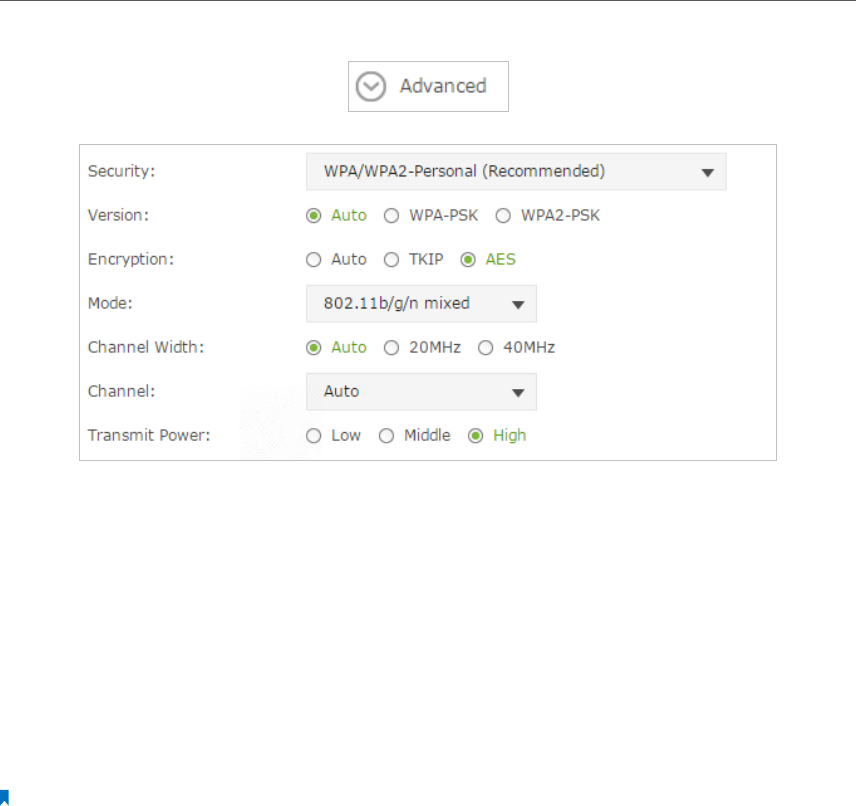Click the Mode: label
The height and width of the screenshot is (806, 856).
110,304
